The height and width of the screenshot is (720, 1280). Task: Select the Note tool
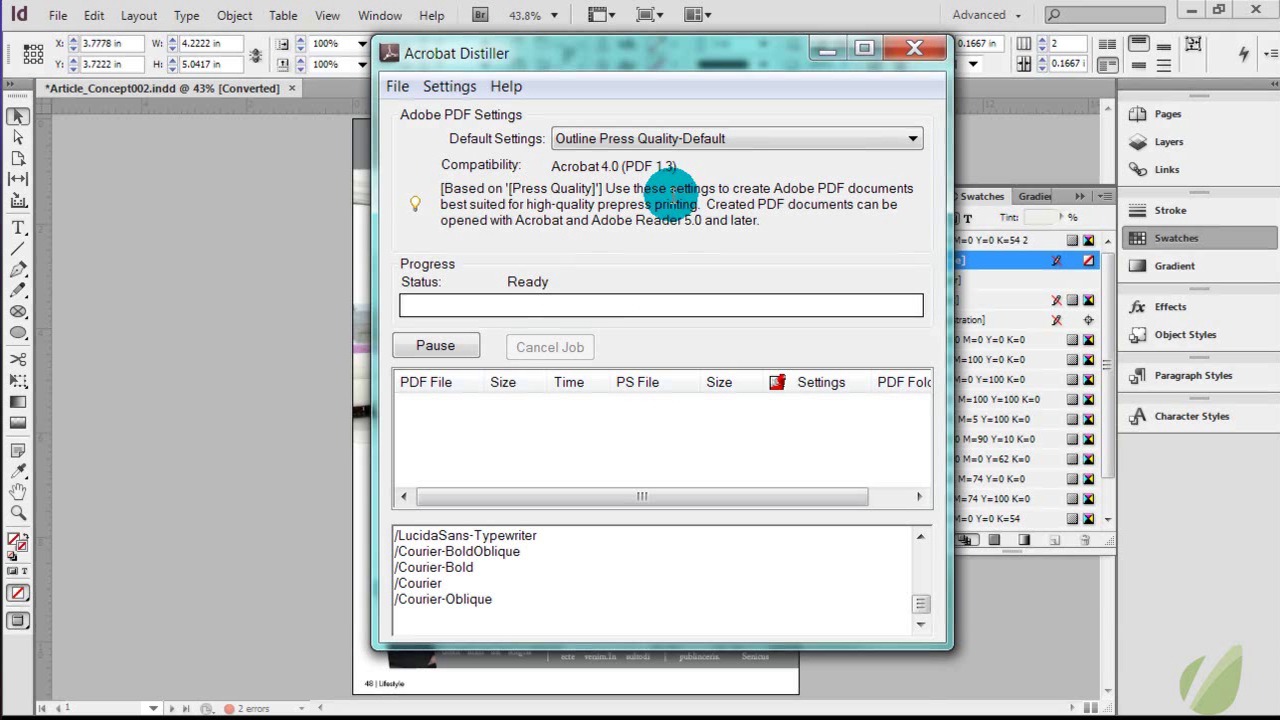coord(18,451)
